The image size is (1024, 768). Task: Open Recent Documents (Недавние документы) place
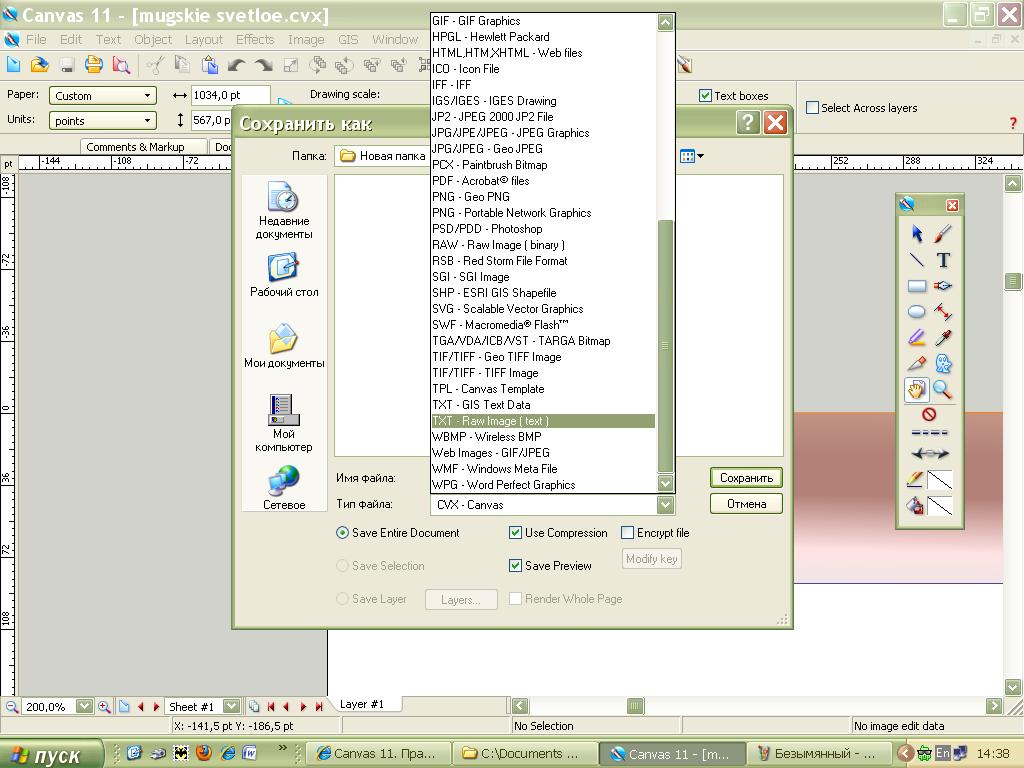283,210
